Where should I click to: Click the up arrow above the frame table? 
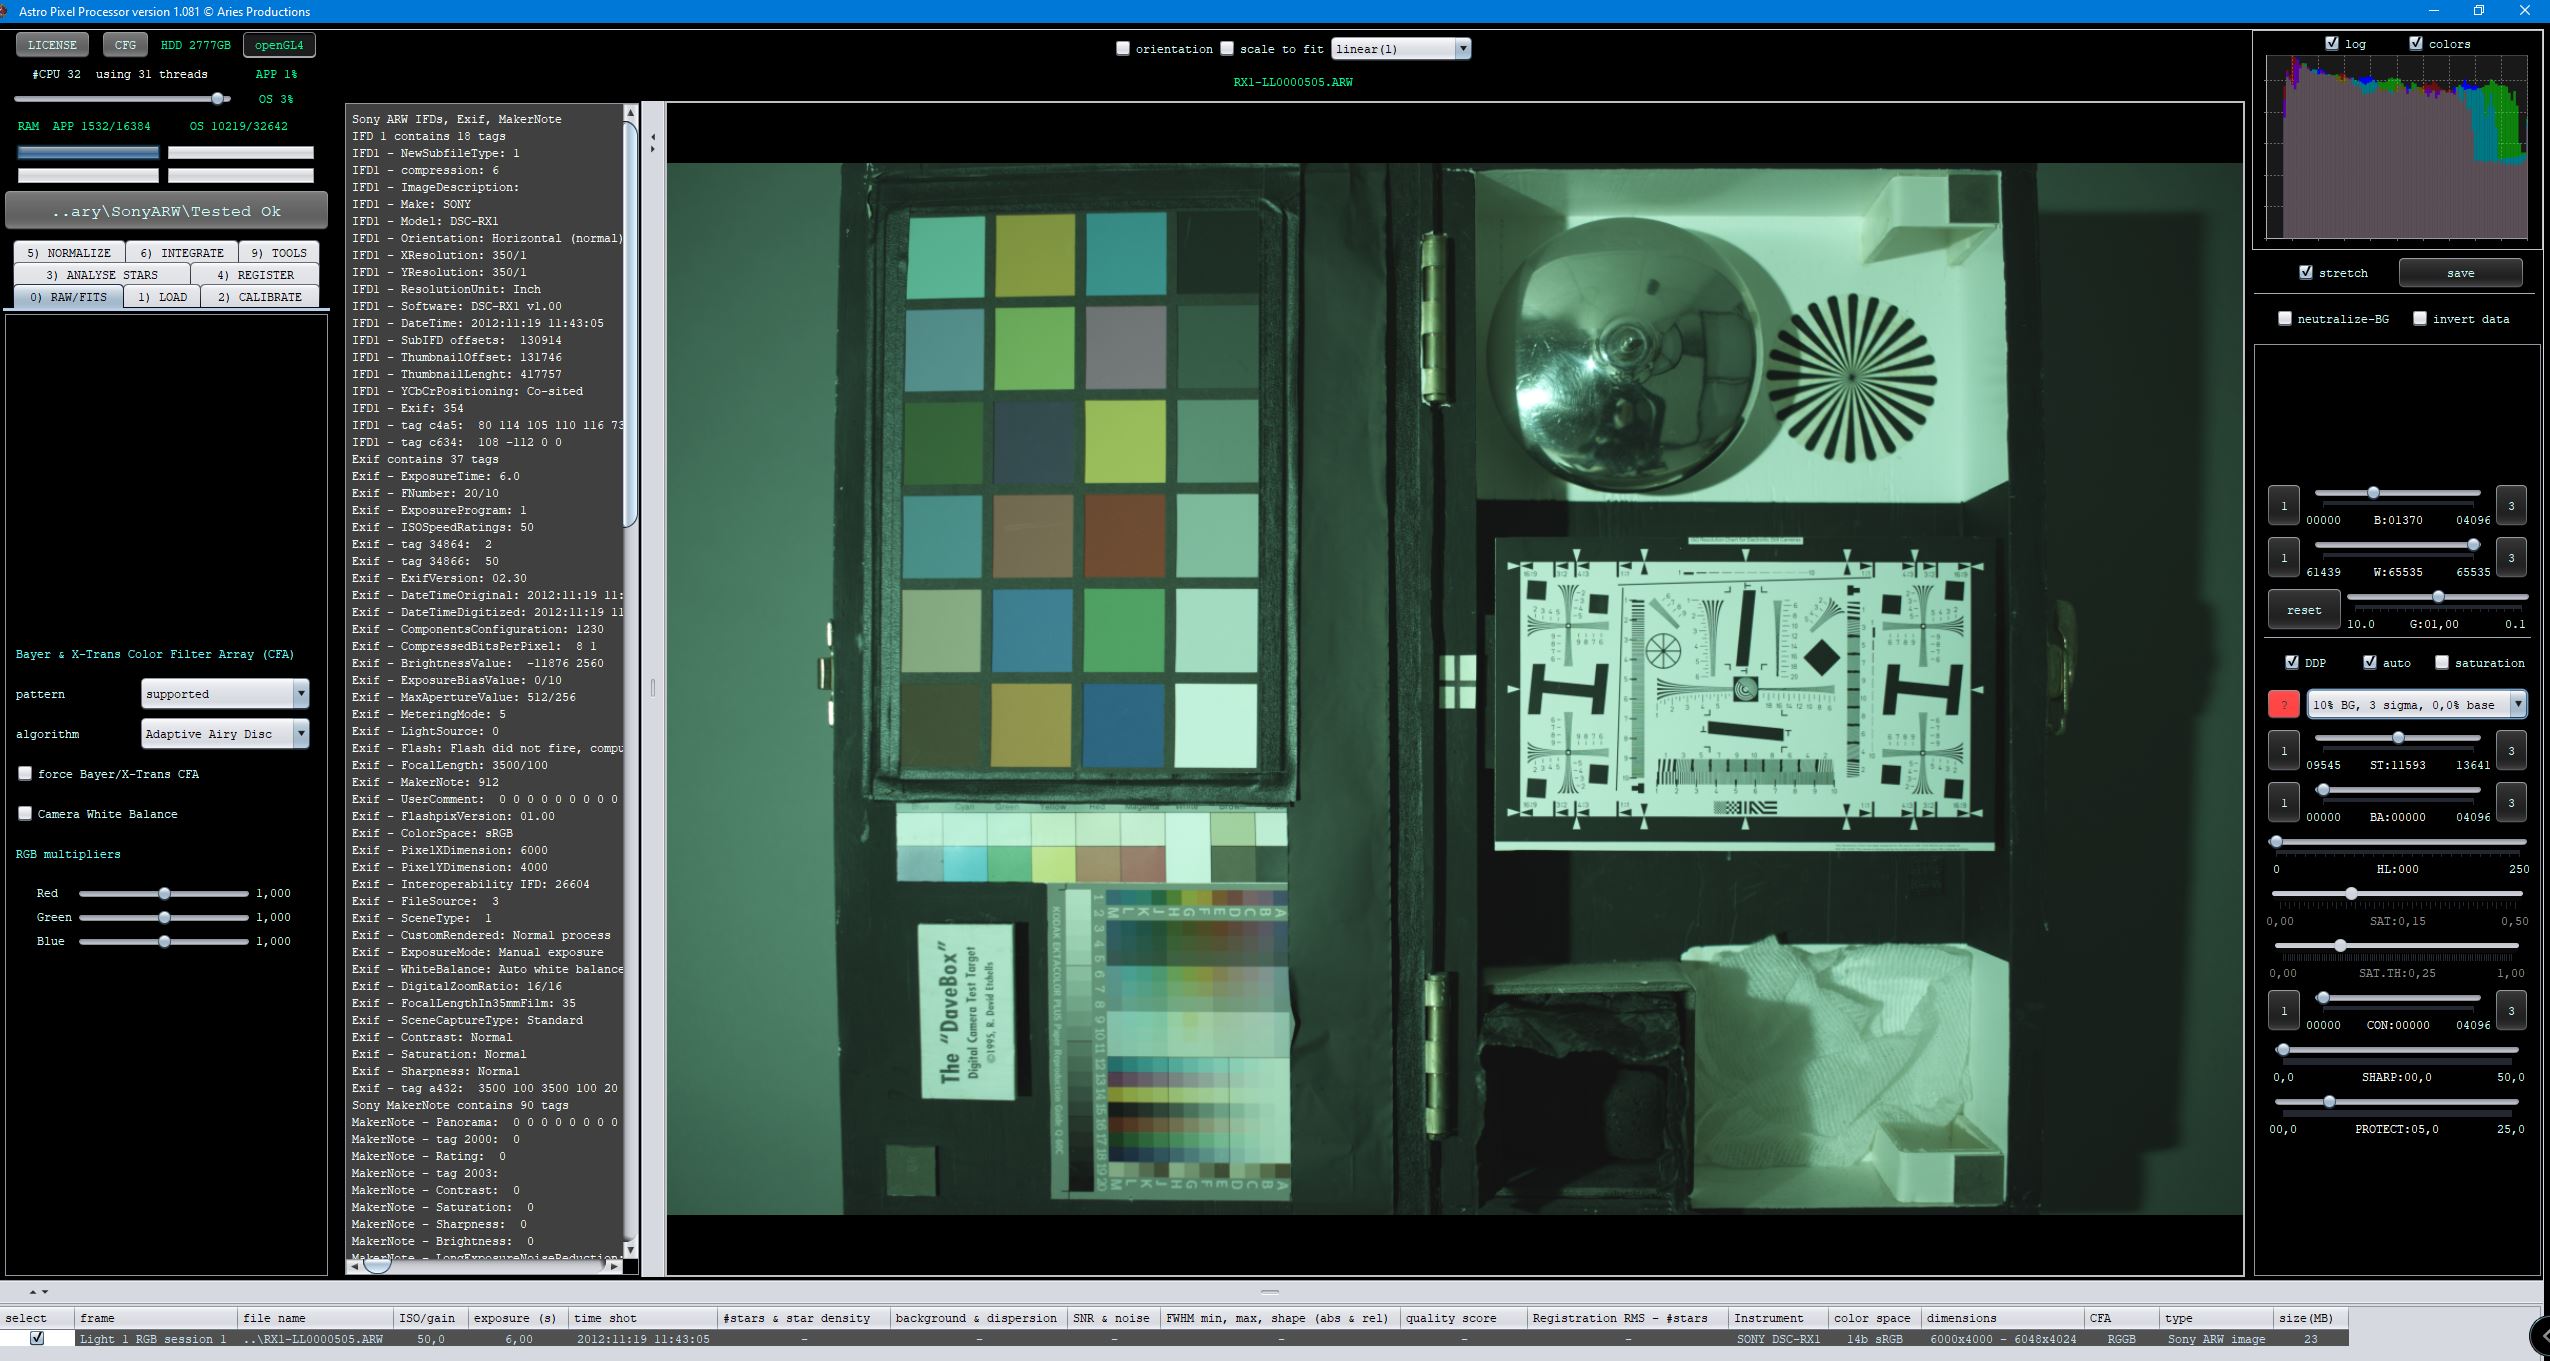click(x=32, y=1292)
